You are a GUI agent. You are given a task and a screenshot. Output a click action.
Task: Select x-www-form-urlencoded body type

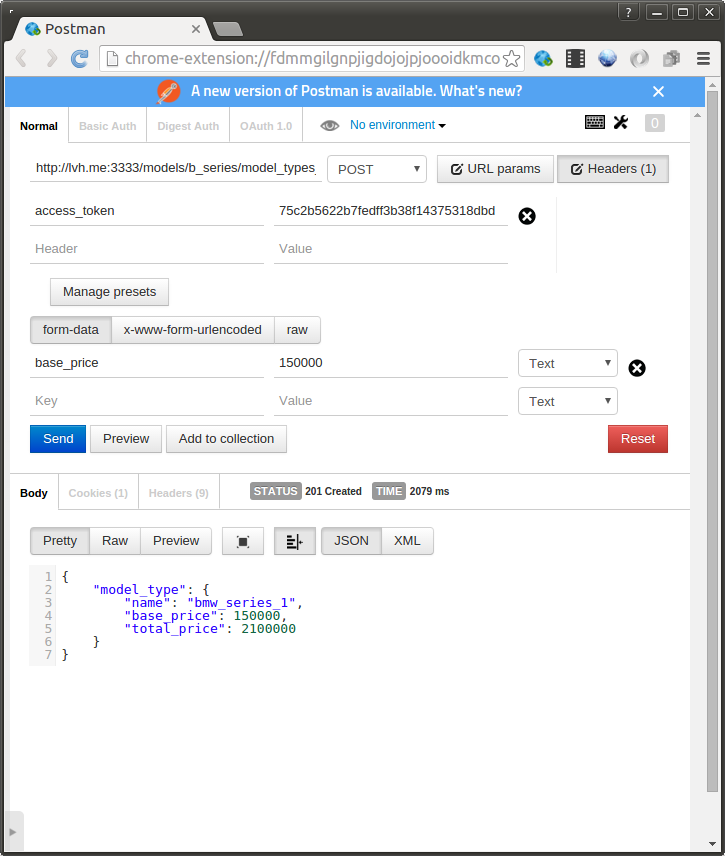pyautogui.click(x=193, y=330)
